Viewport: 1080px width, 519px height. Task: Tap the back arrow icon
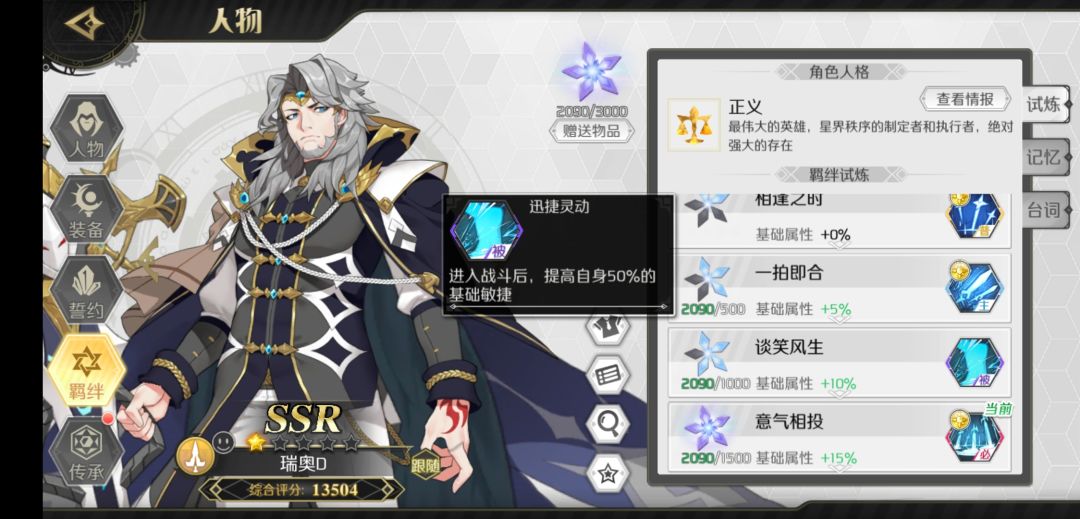point(84,24)
